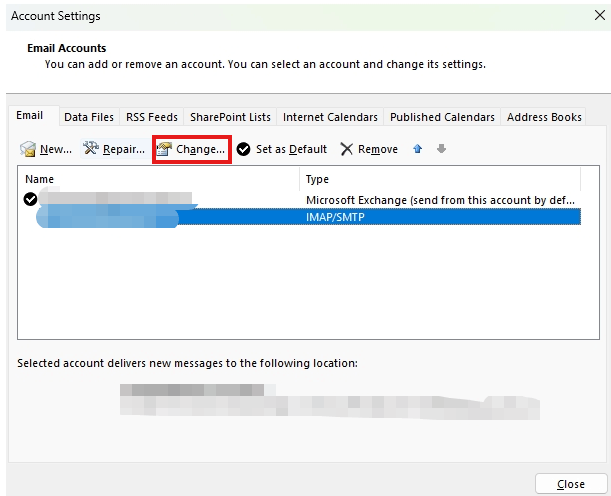
Task: Click the Set as Default checkmark icon
Action: point(244,149)
